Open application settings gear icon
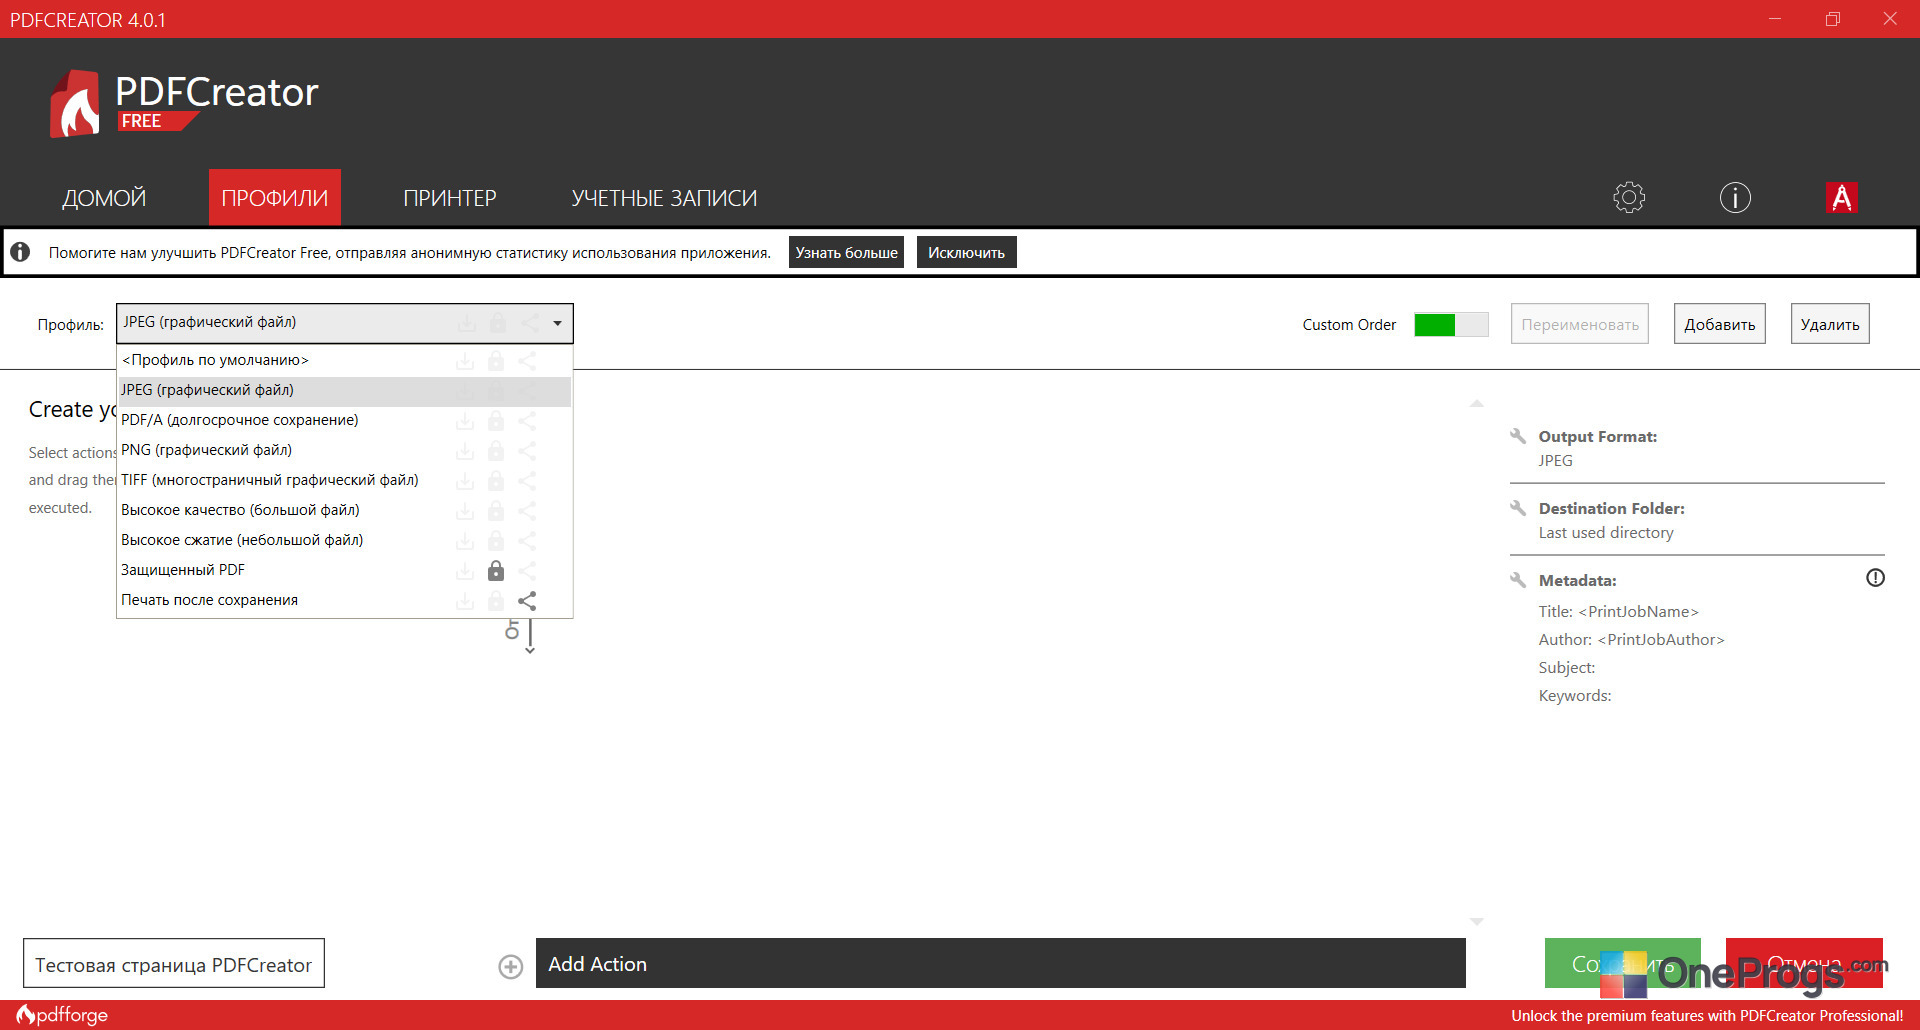This screenshot has width=1920, height=1030. pos(1629,197)
